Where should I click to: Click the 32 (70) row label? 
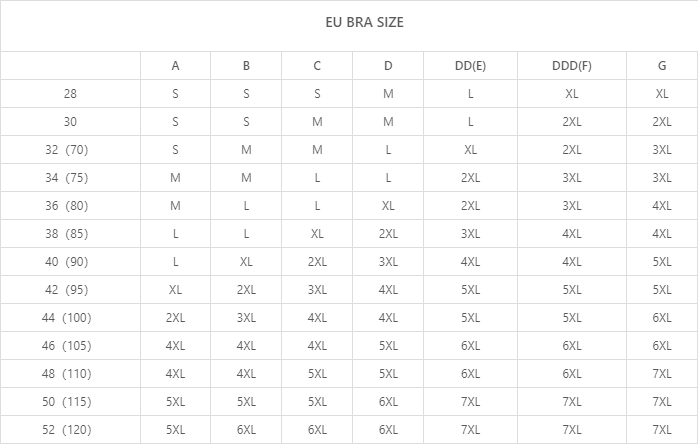click(70, 150)
